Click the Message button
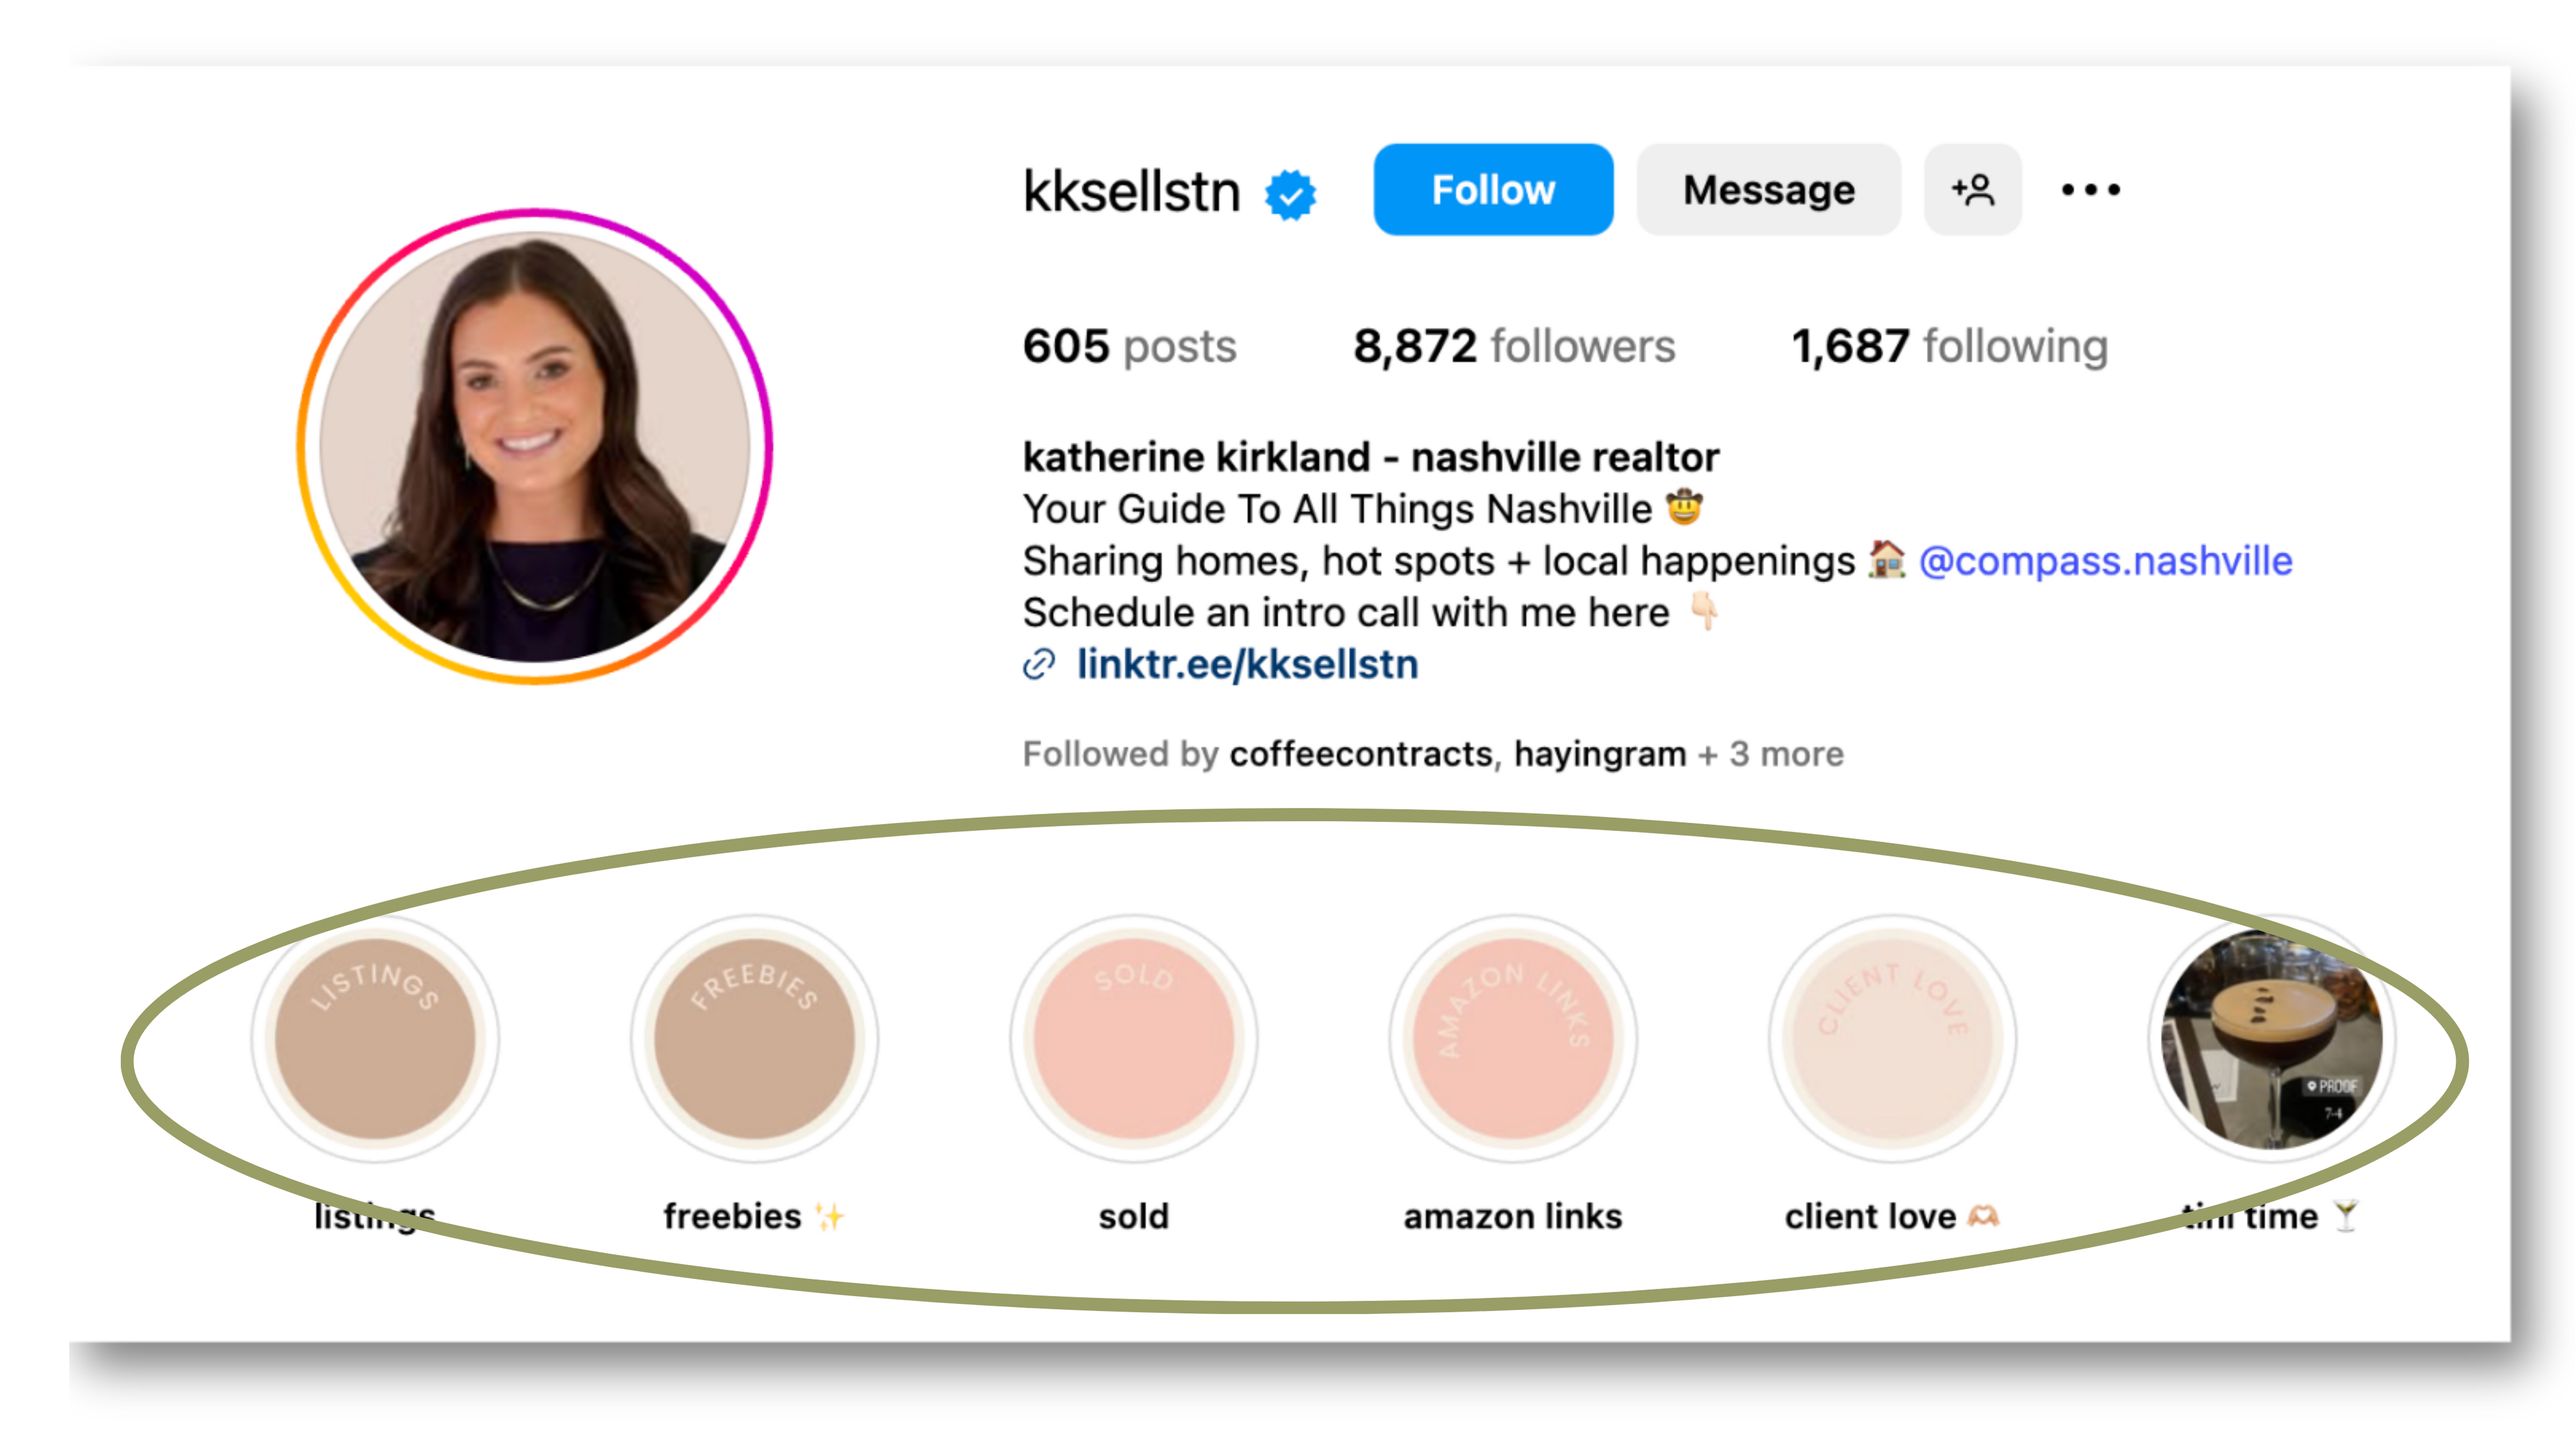The width and height of the screenshot is (2576, 1449). point(1768,190)
